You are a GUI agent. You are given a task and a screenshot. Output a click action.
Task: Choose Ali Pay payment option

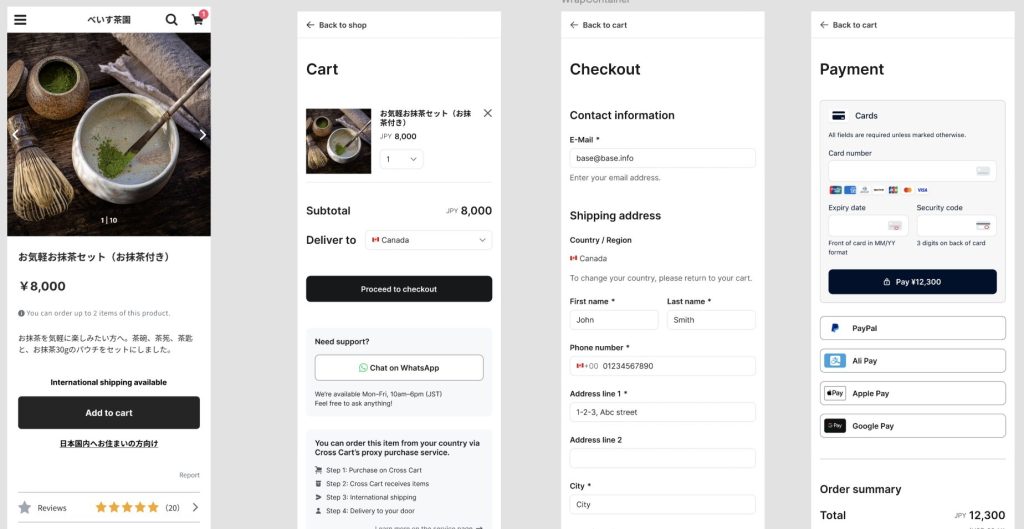tap(912, 361)
